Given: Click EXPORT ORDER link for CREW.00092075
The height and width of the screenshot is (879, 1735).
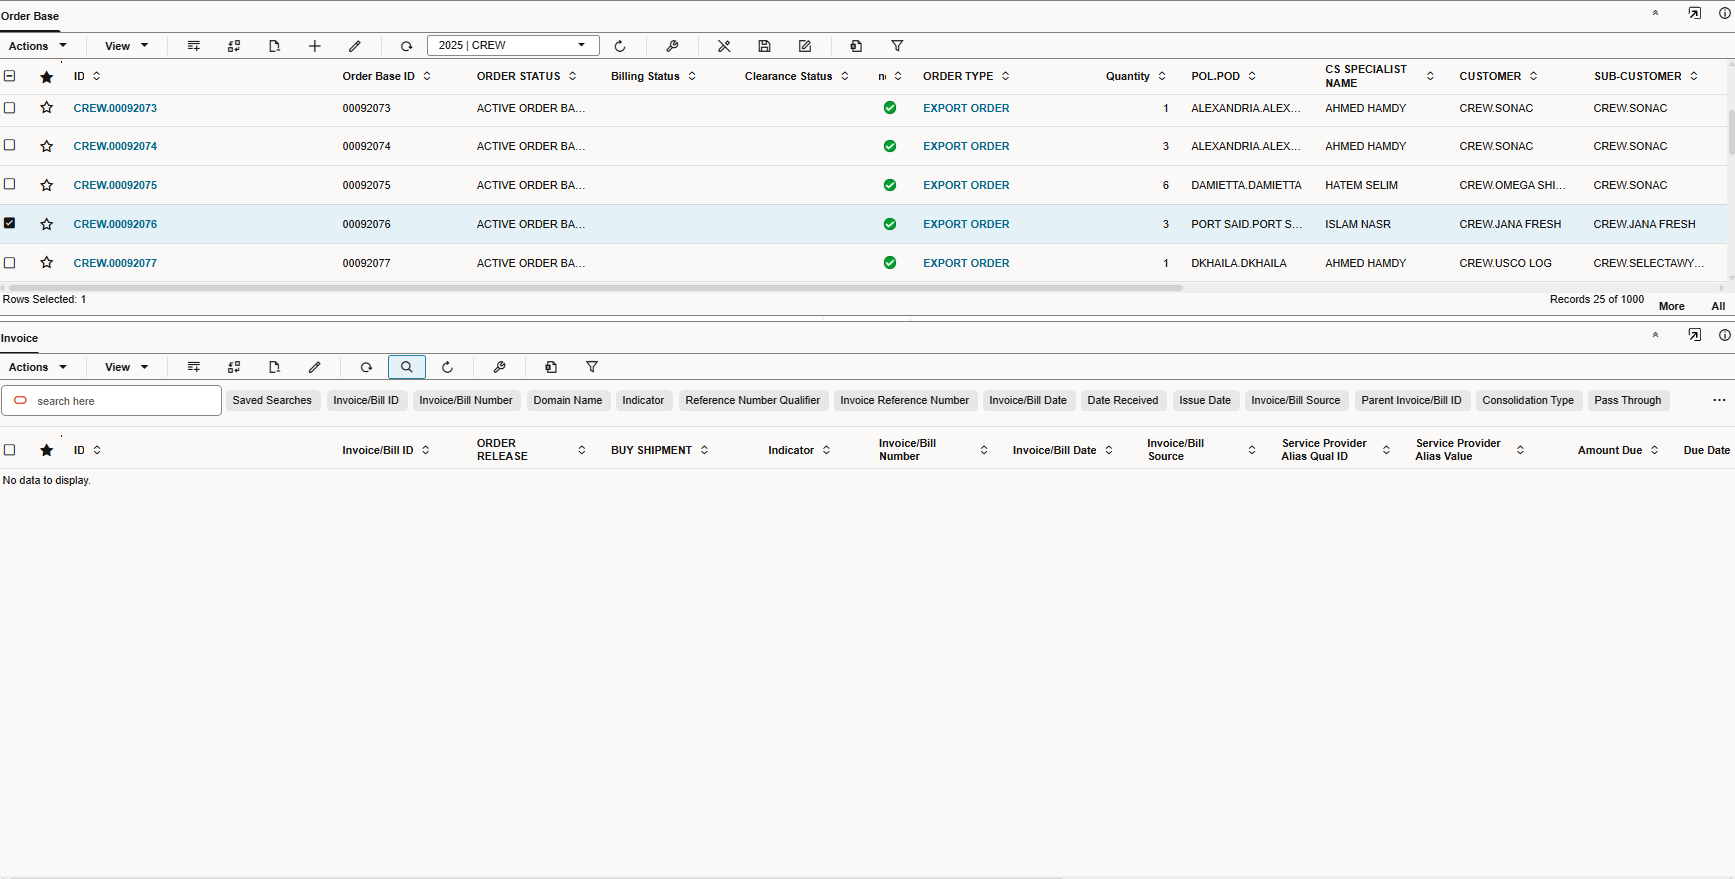Looking at the screenshot, I should pyautogui.click(x=966, y=185).
